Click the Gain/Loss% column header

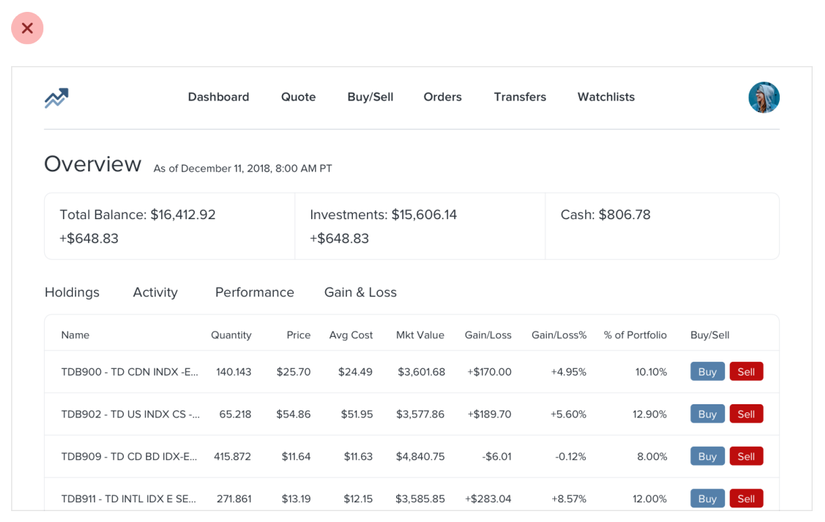pos(559,335)
